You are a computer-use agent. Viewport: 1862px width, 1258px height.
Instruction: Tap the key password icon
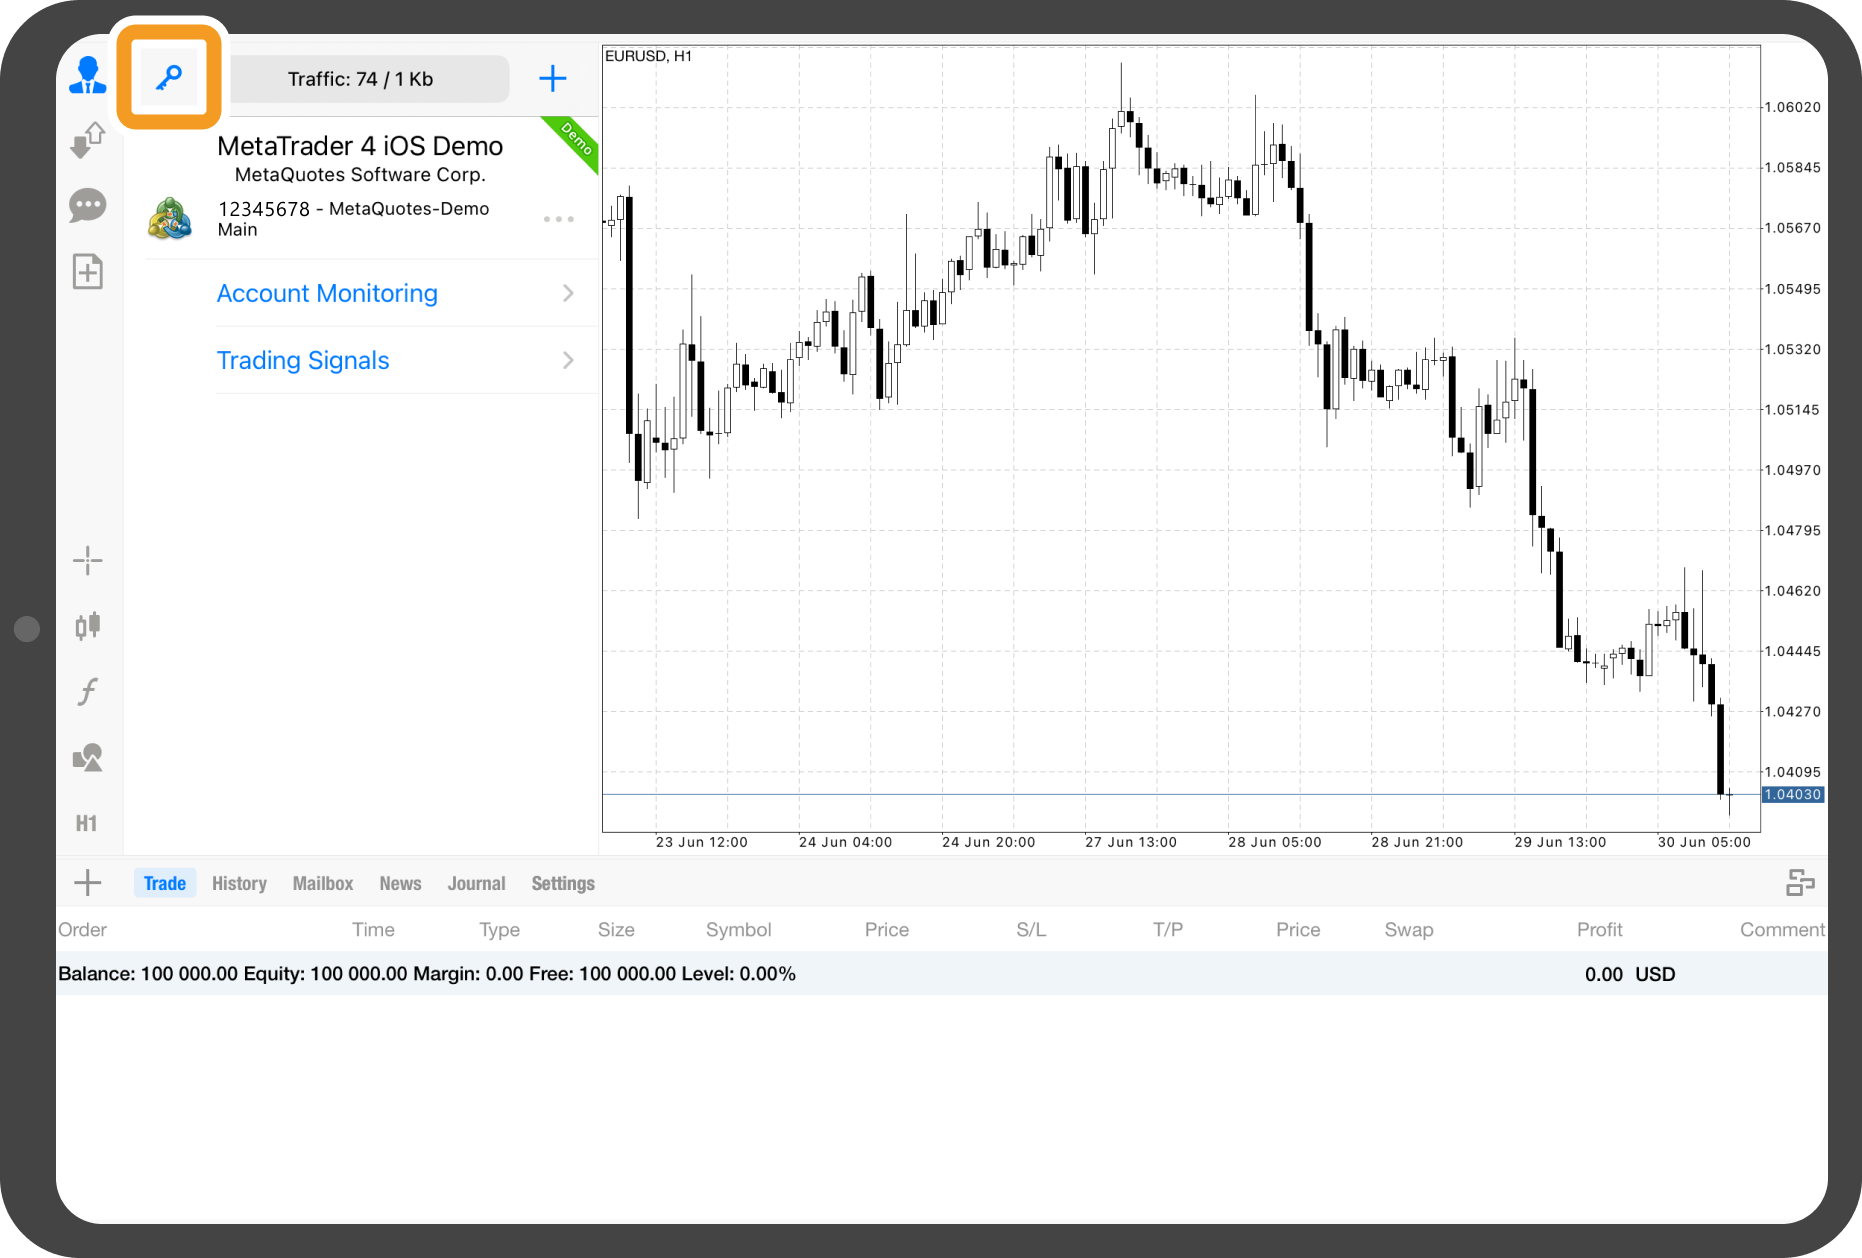168,78
